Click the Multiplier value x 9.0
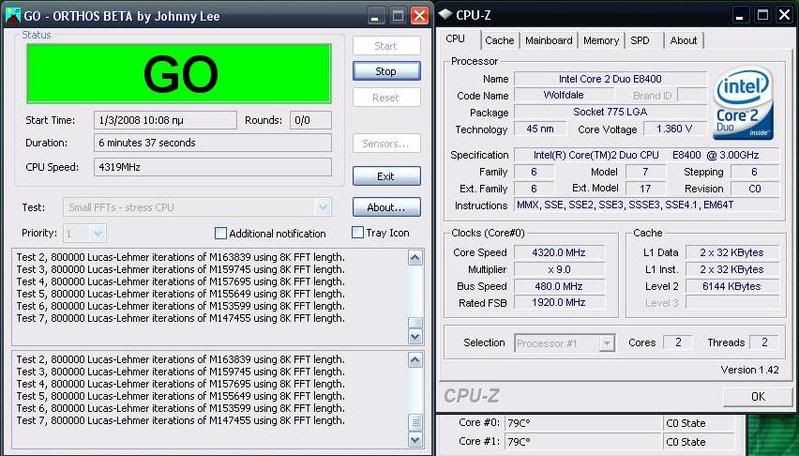This screenshot has width=799, height=456. click(559, 269)
